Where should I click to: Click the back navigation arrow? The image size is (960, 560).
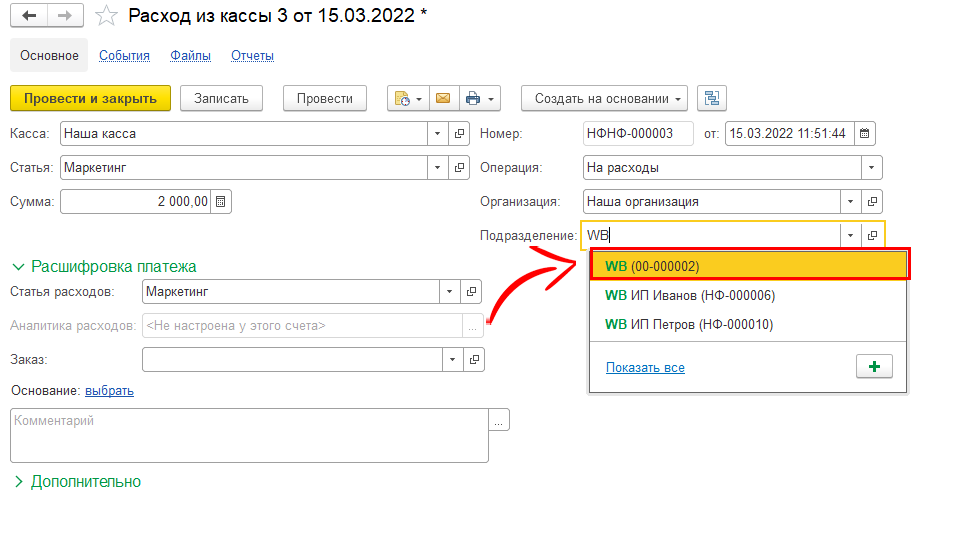click(x=30, y=16)
